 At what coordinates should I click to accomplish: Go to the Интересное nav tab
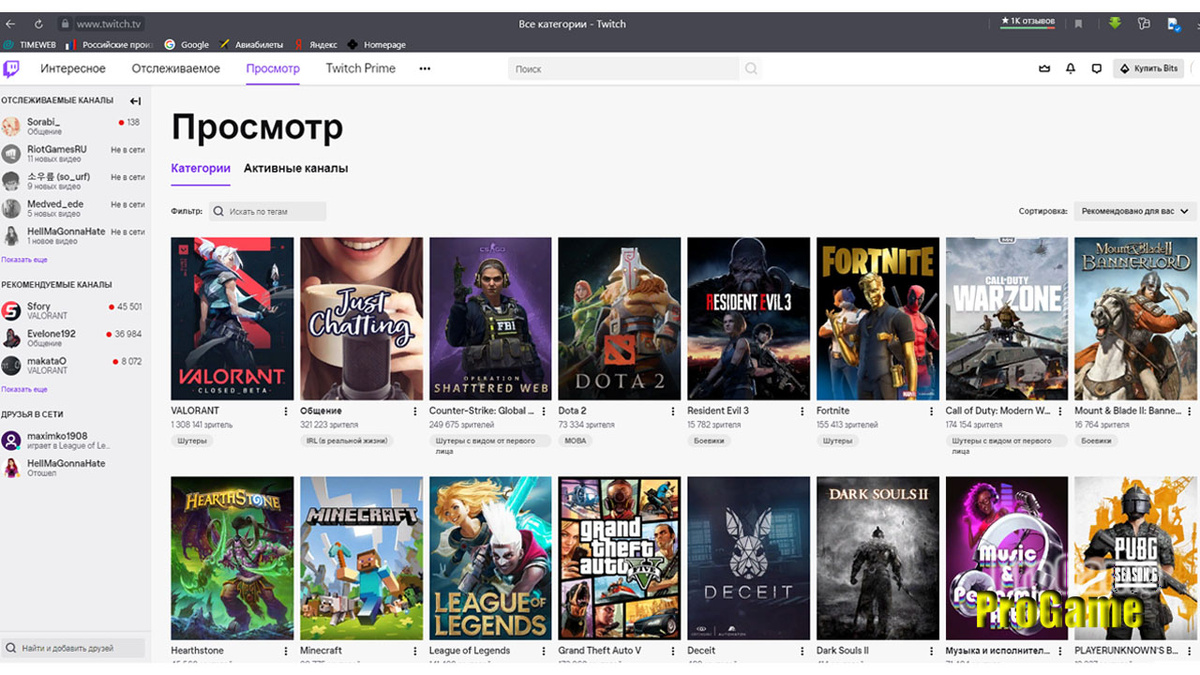[x=73, y=69]
